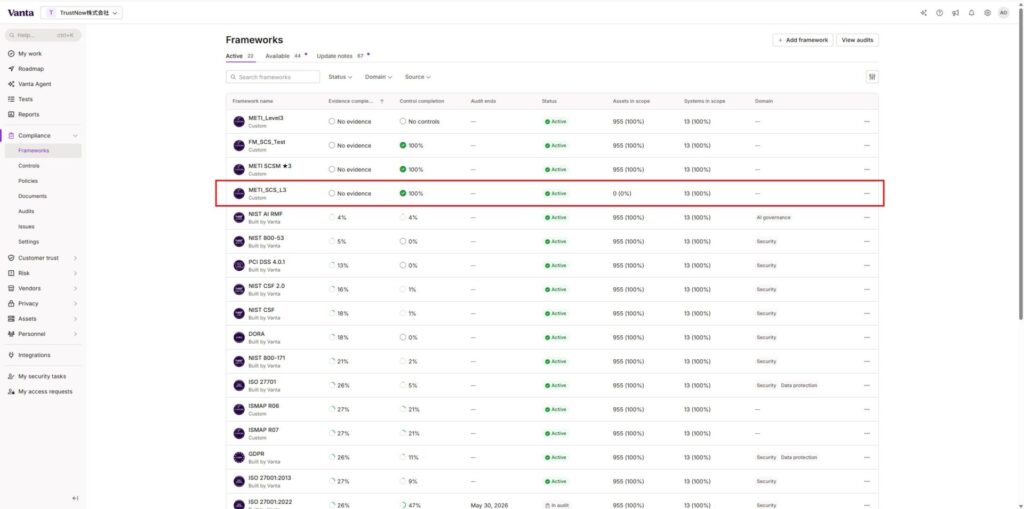Viewport: 1024px width, 509px height.
Task: Switch to the Available tab
Action: click(x=277, y=56)
